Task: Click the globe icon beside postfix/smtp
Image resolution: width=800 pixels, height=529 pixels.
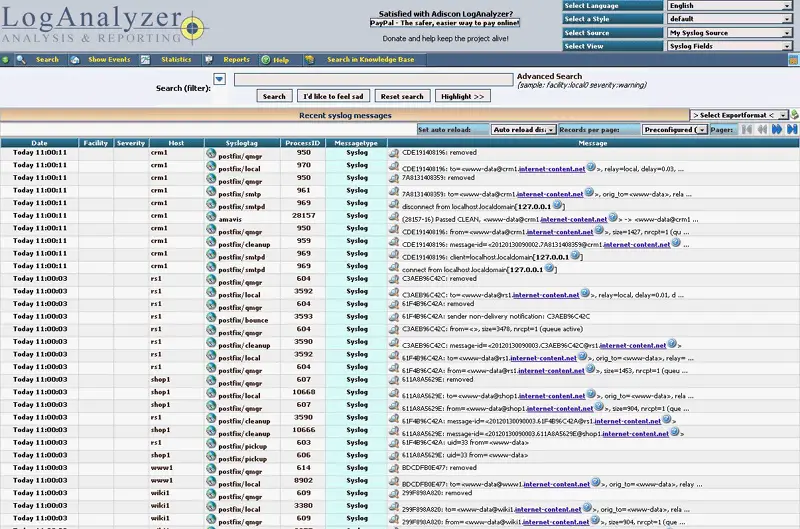Action: pyautogui.click(x=211, y=191)
